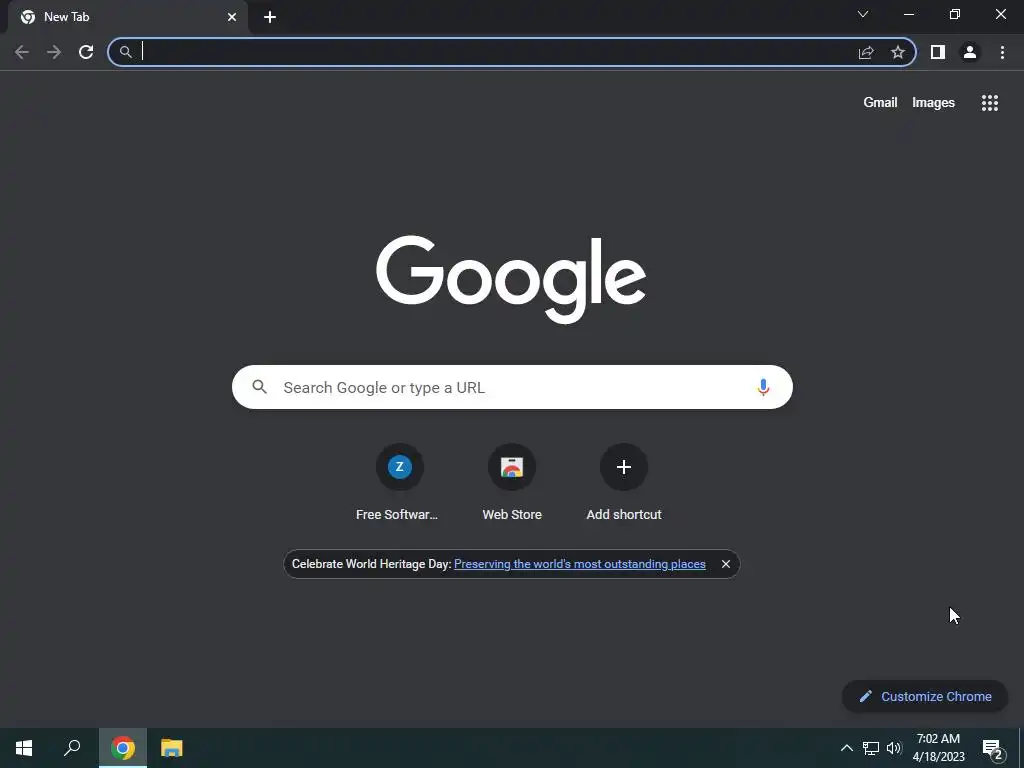
Task: Open Google Images link
Action: tap(933, 103)
